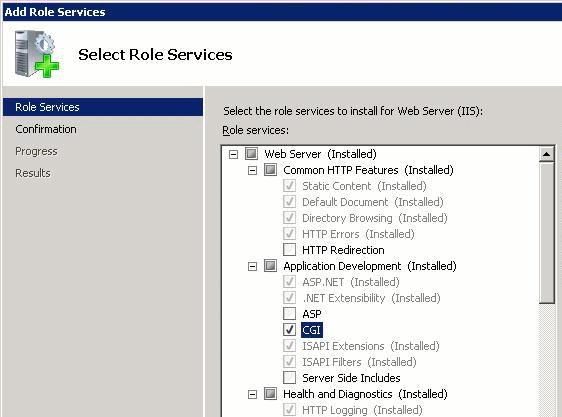
Task: Select the Role Services step
Action: (103, 107)
